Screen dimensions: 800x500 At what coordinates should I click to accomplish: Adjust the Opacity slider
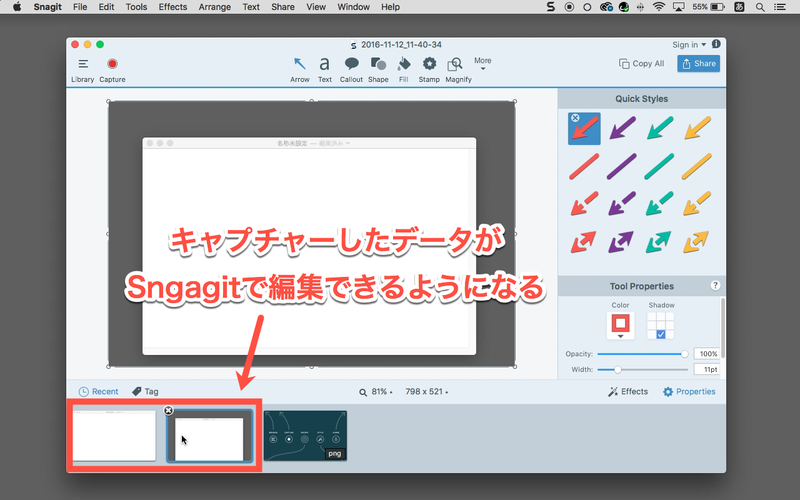point(643,354)
